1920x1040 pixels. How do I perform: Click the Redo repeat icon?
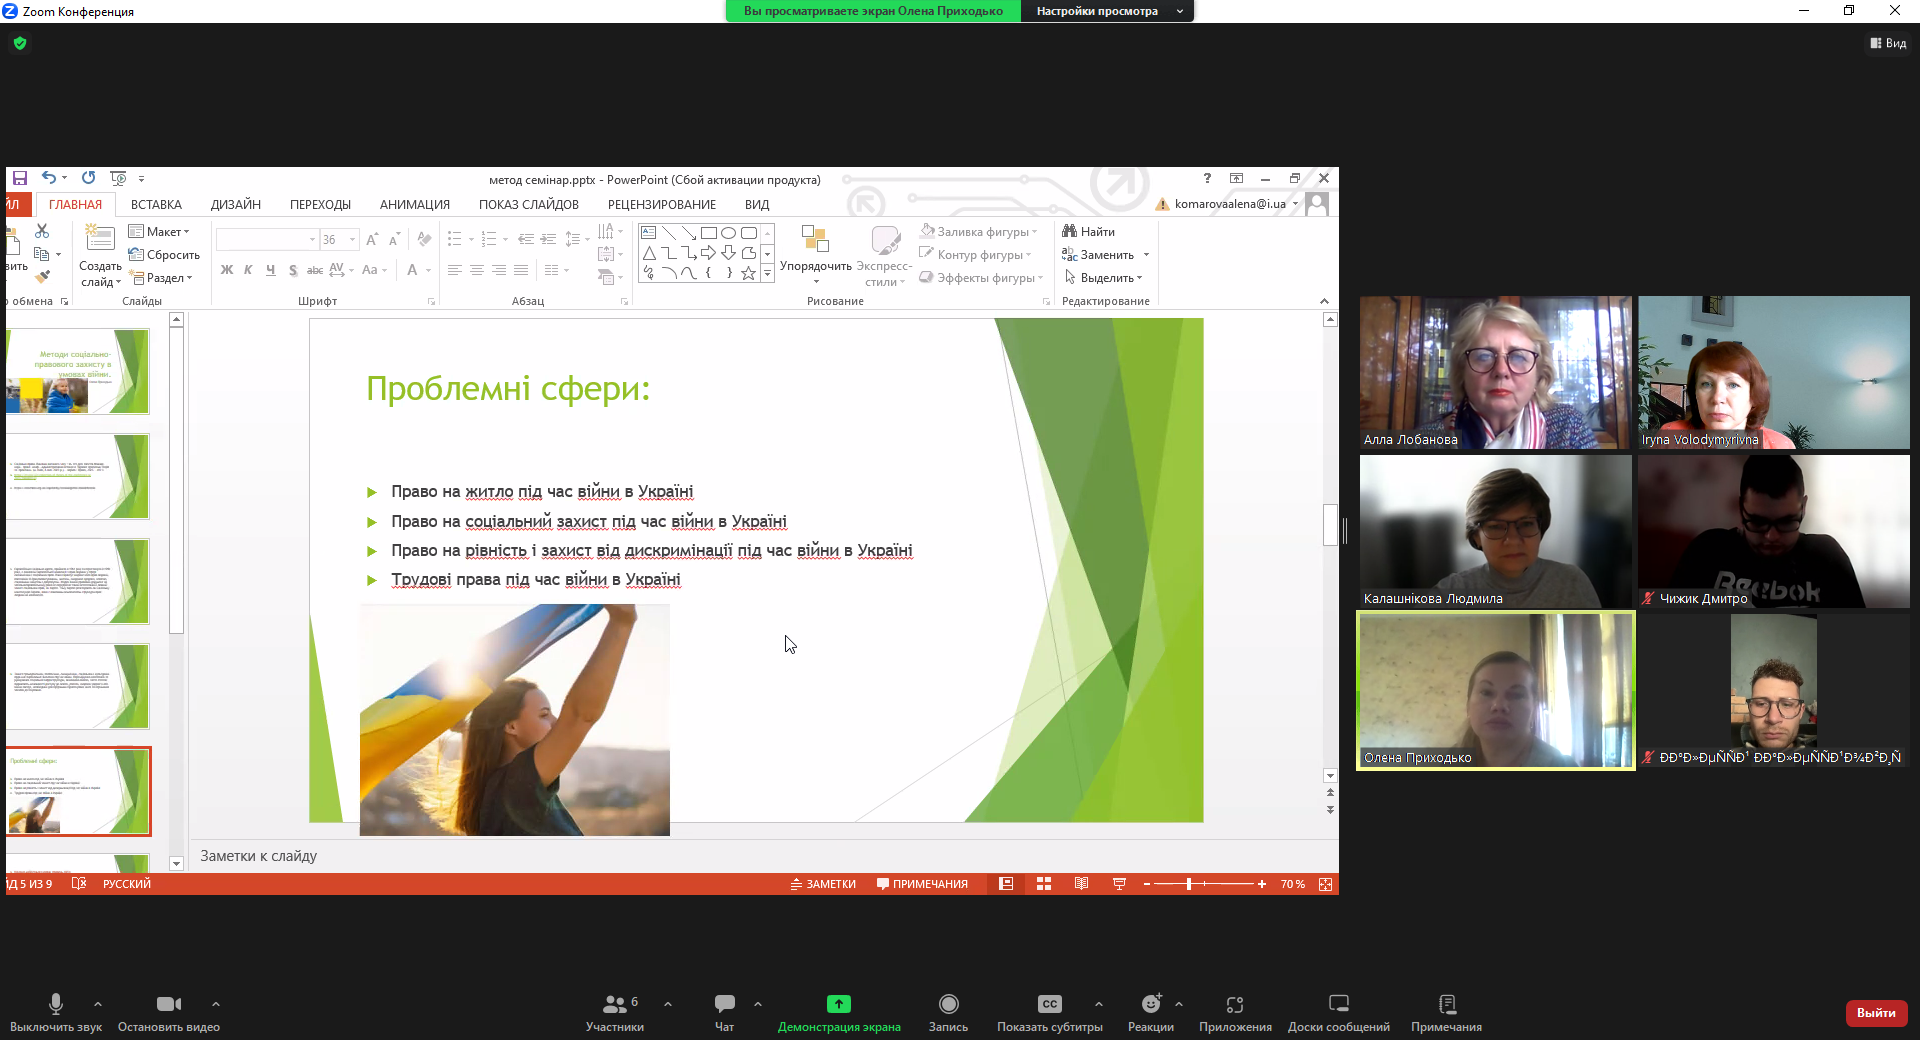pyautogui.click(x=88, y=178)
